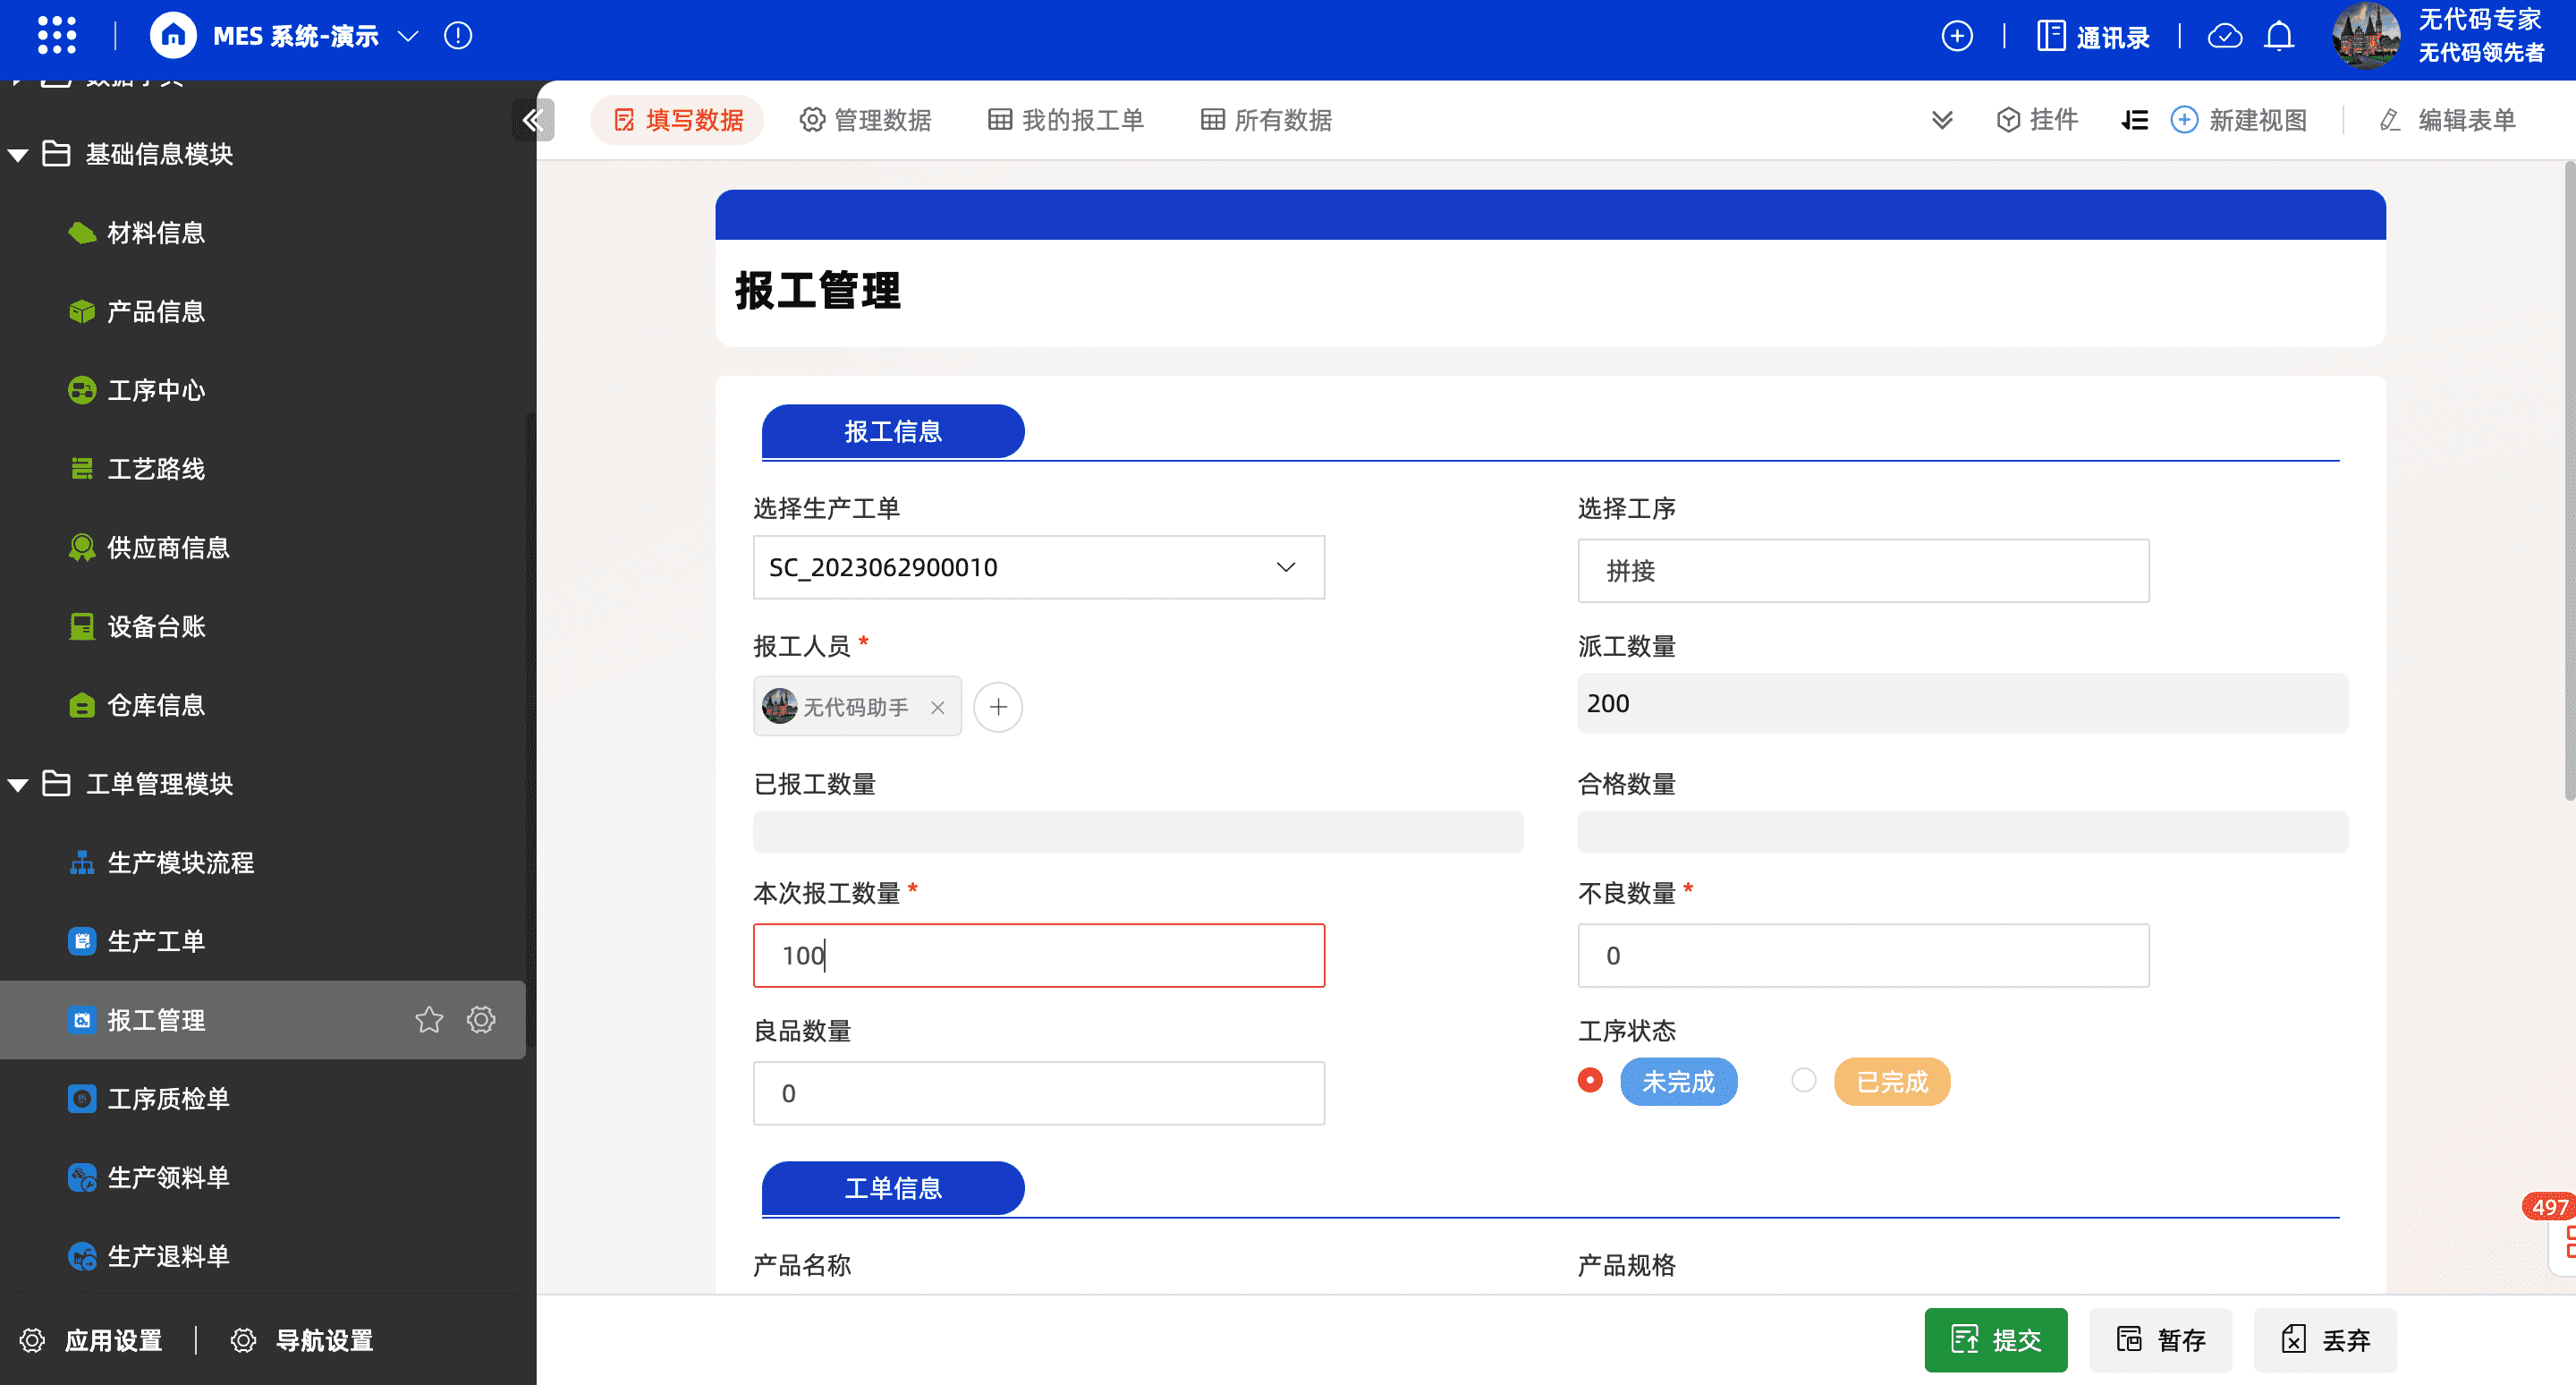Open the 选择生产工单 dropdown
The height and width of the screenshot is (1385, 2576).
[x=1285, y=568]
